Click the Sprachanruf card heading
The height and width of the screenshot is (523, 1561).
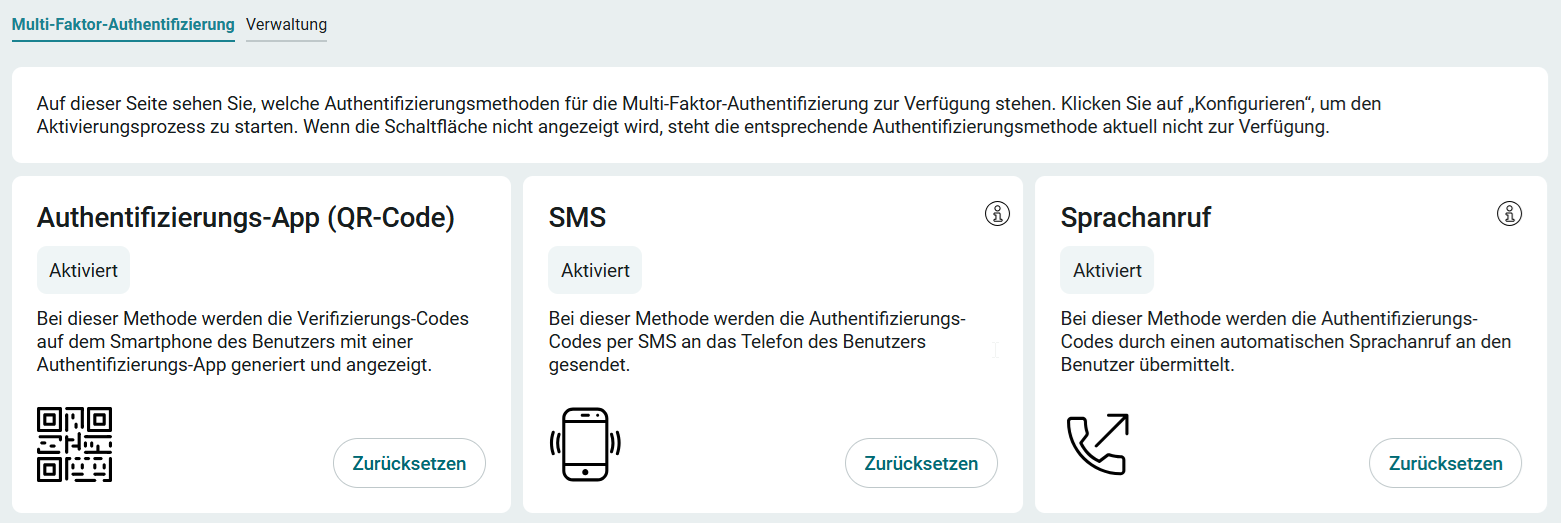click(1135, 217)
